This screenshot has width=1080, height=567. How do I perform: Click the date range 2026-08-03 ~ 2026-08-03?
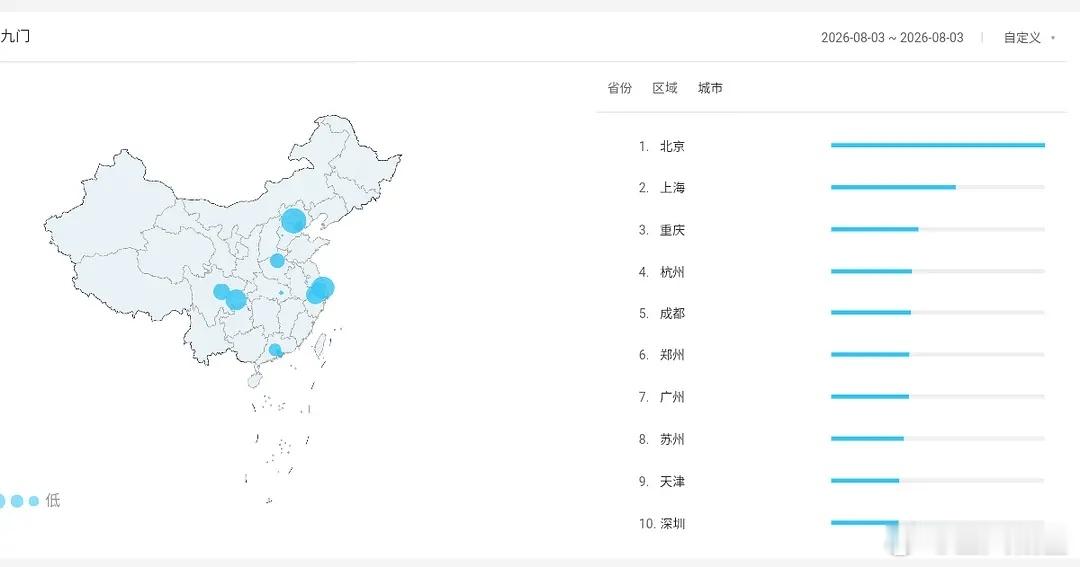point(892,38)
